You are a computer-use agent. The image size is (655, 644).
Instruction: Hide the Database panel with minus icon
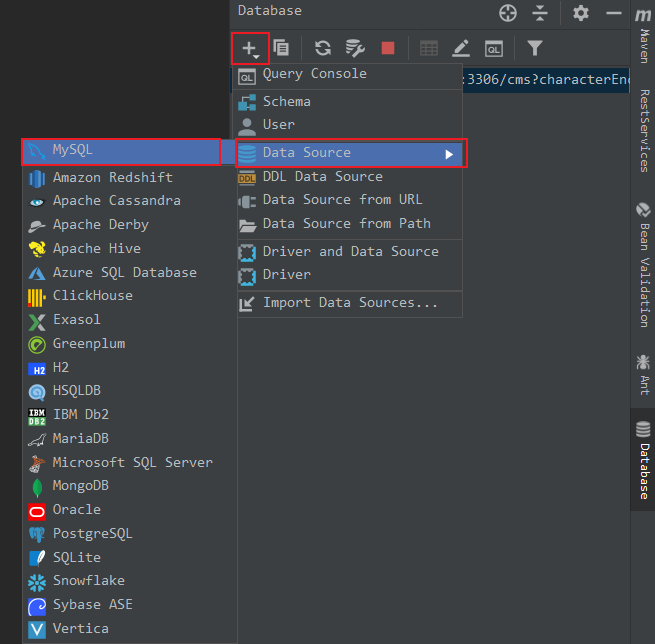point(614,13)
